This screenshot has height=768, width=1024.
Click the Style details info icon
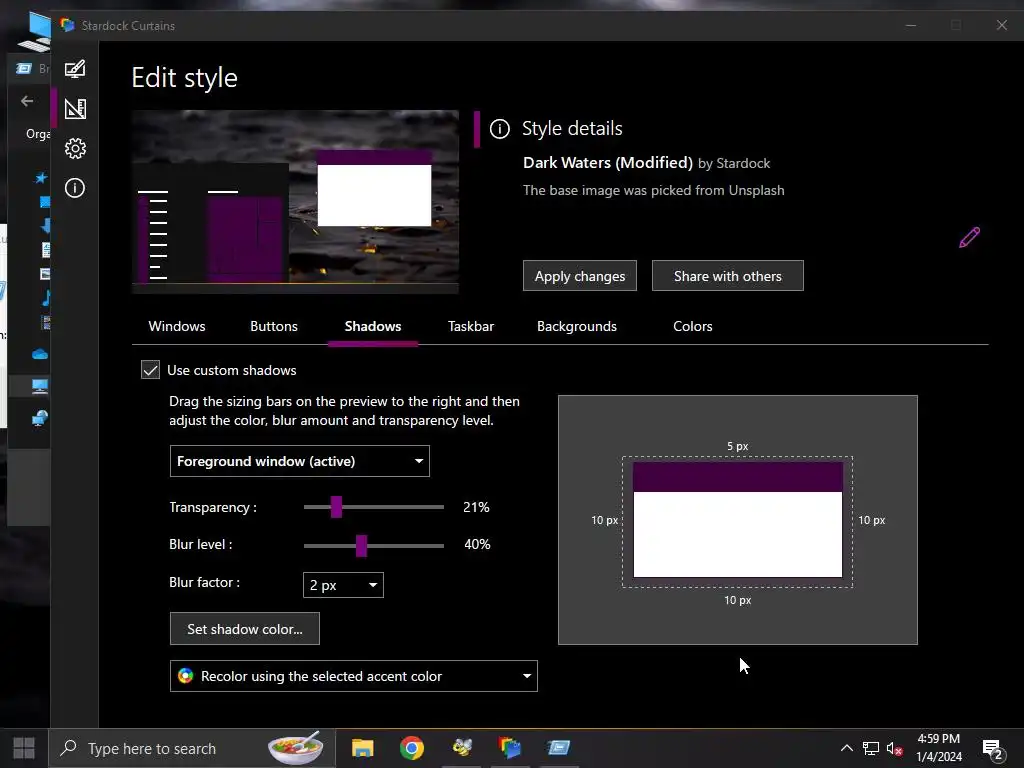500,129
